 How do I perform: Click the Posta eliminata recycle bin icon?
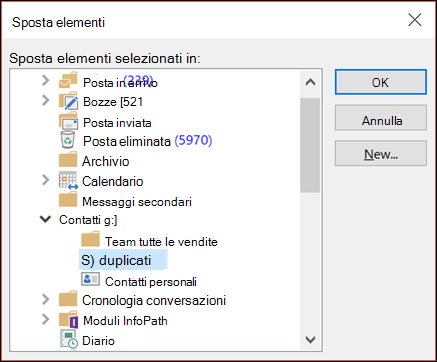68,140
